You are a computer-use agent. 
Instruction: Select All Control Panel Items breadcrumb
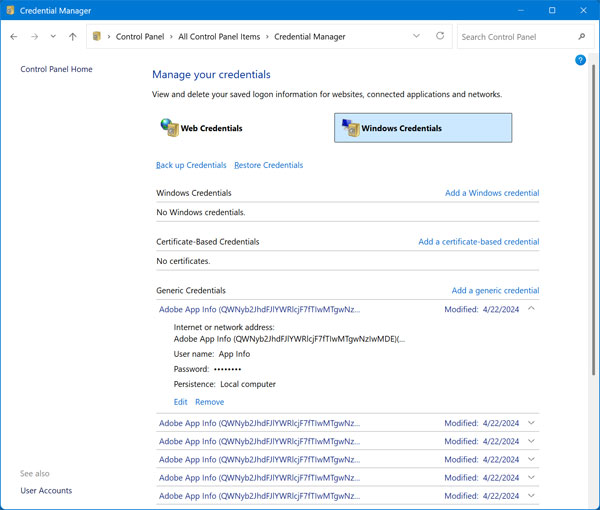[x=219, y=37]
